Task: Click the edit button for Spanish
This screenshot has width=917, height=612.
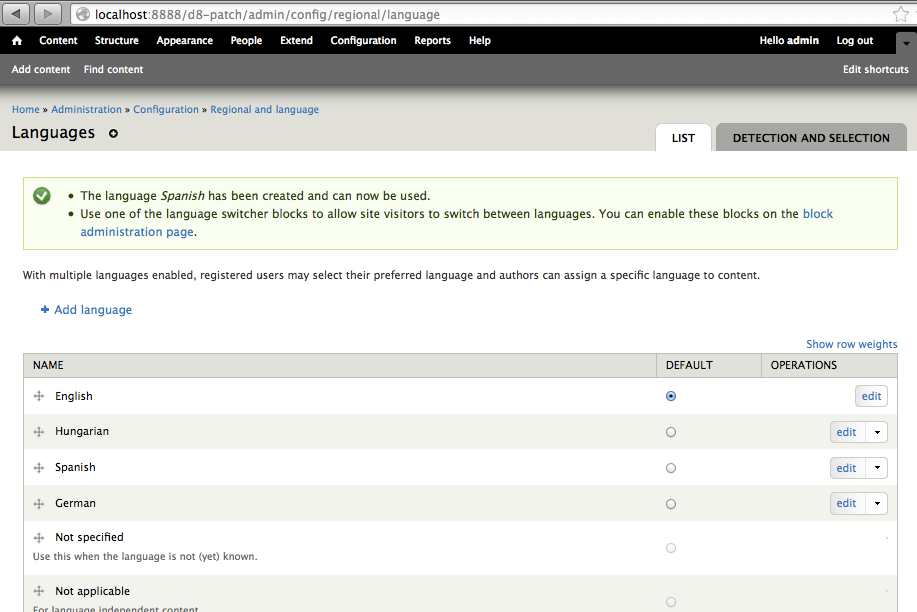Action: click(x=846, y=468)
